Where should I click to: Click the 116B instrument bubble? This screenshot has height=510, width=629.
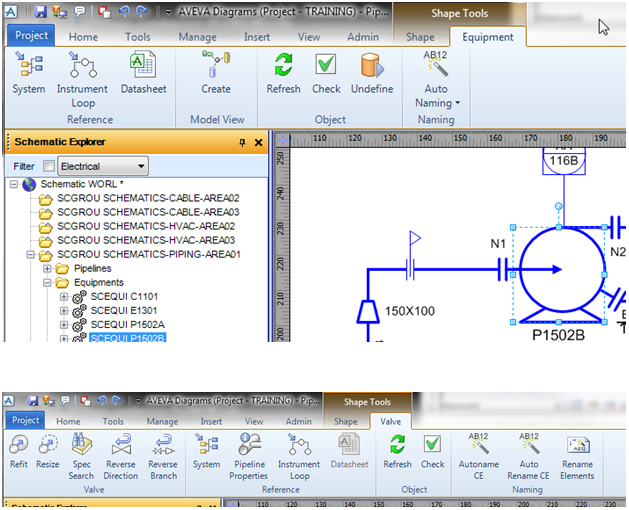(564, 161)
